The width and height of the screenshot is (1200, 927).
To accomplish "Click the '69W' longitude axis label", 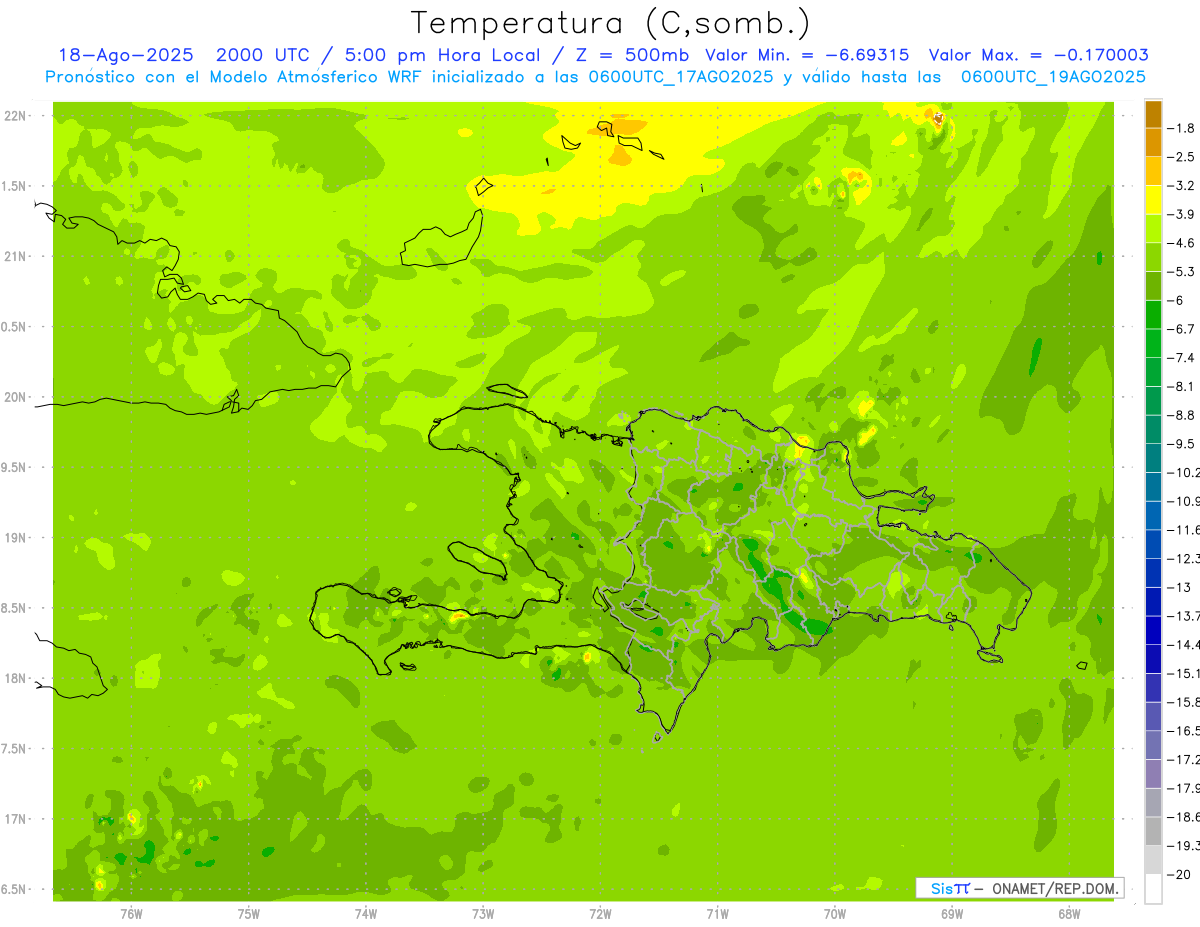I will [952, 914].
